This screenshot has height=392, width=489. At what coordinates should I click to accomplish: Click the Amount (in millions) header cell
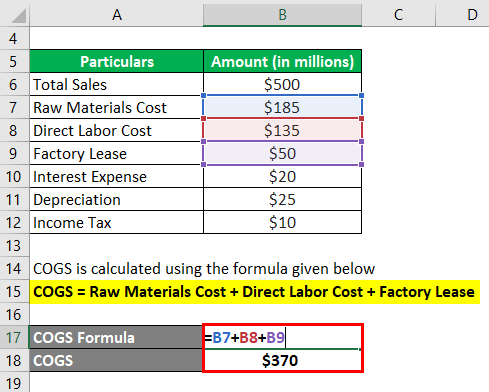282,61
